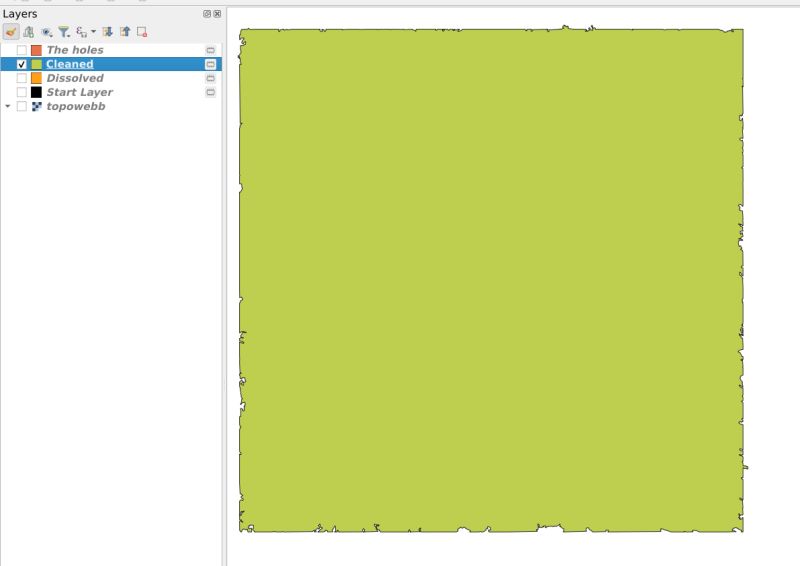Click the memory layer indicator for Dissolved
Screen dimensions: 800x566
point(211,78)
